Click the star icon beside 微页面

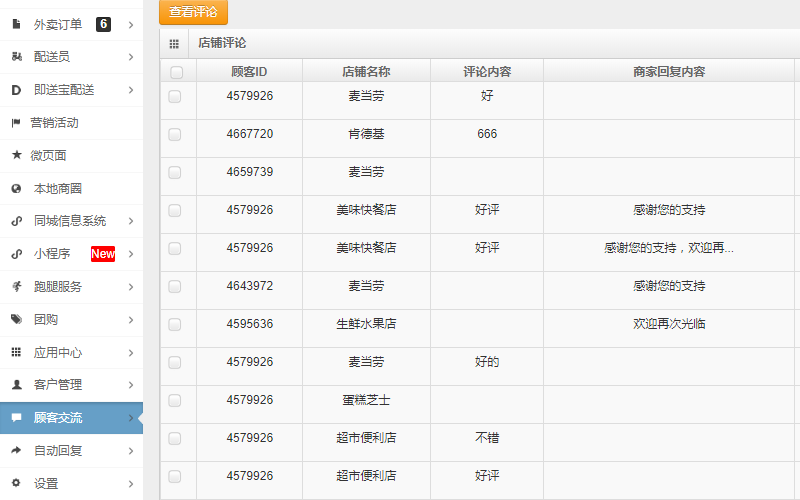(x=16, y=155)
